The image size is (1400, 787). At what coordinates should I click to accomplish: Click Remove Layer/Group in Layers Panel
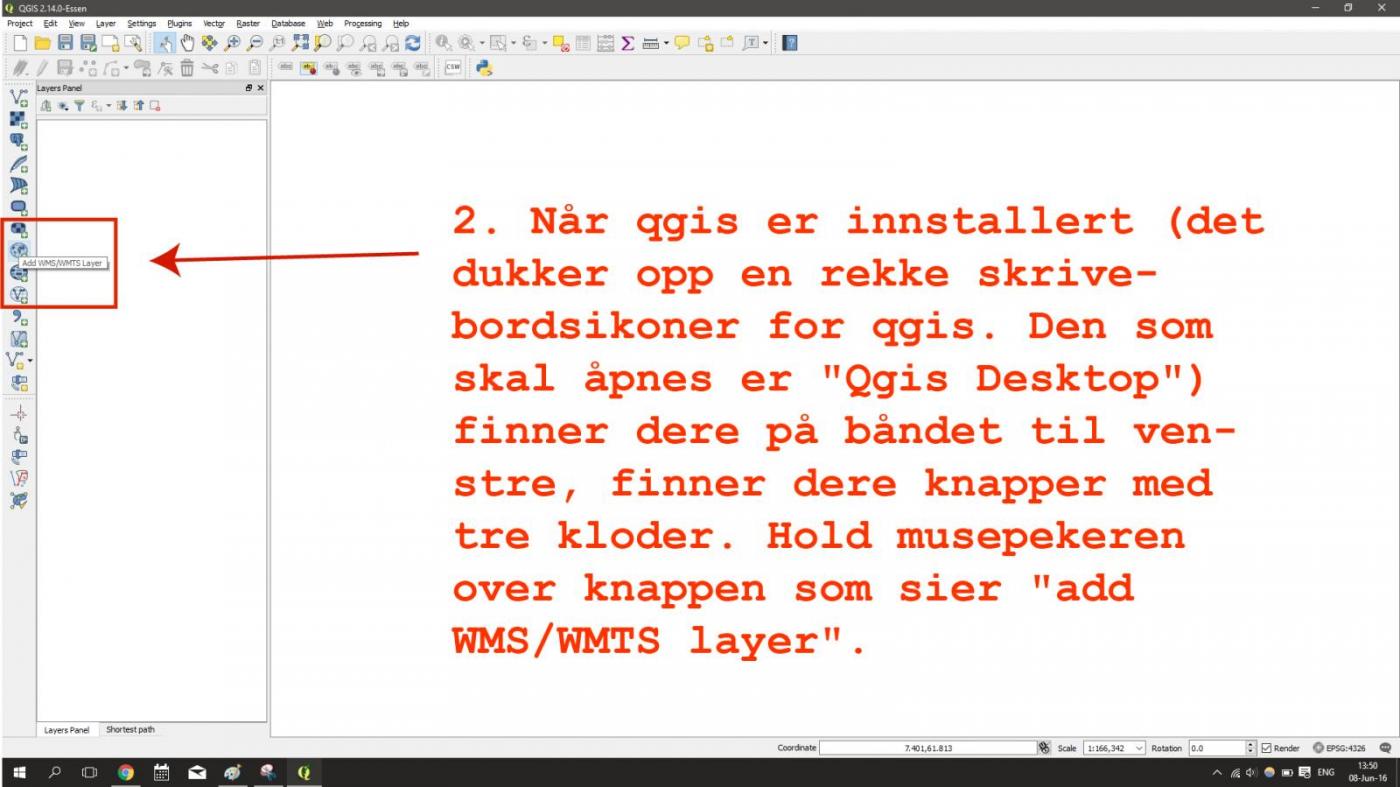click(x=153, y=105)
